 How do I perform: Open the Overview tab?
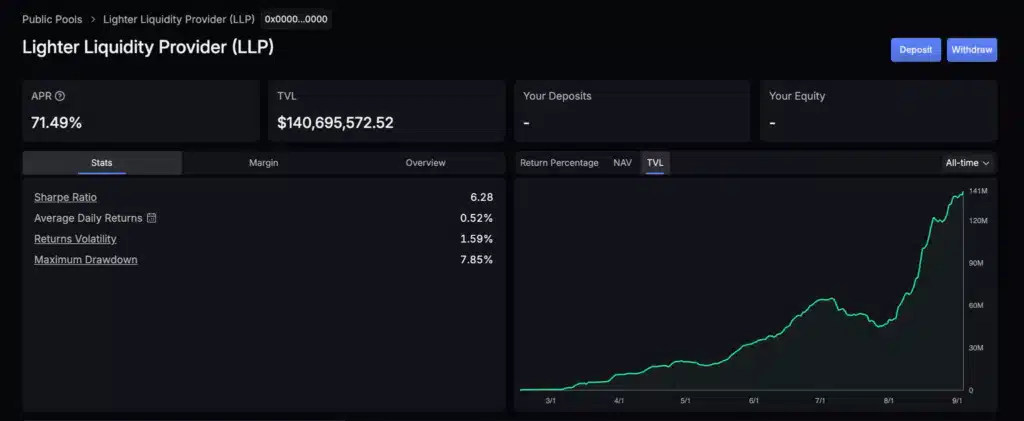coord(425,163)
